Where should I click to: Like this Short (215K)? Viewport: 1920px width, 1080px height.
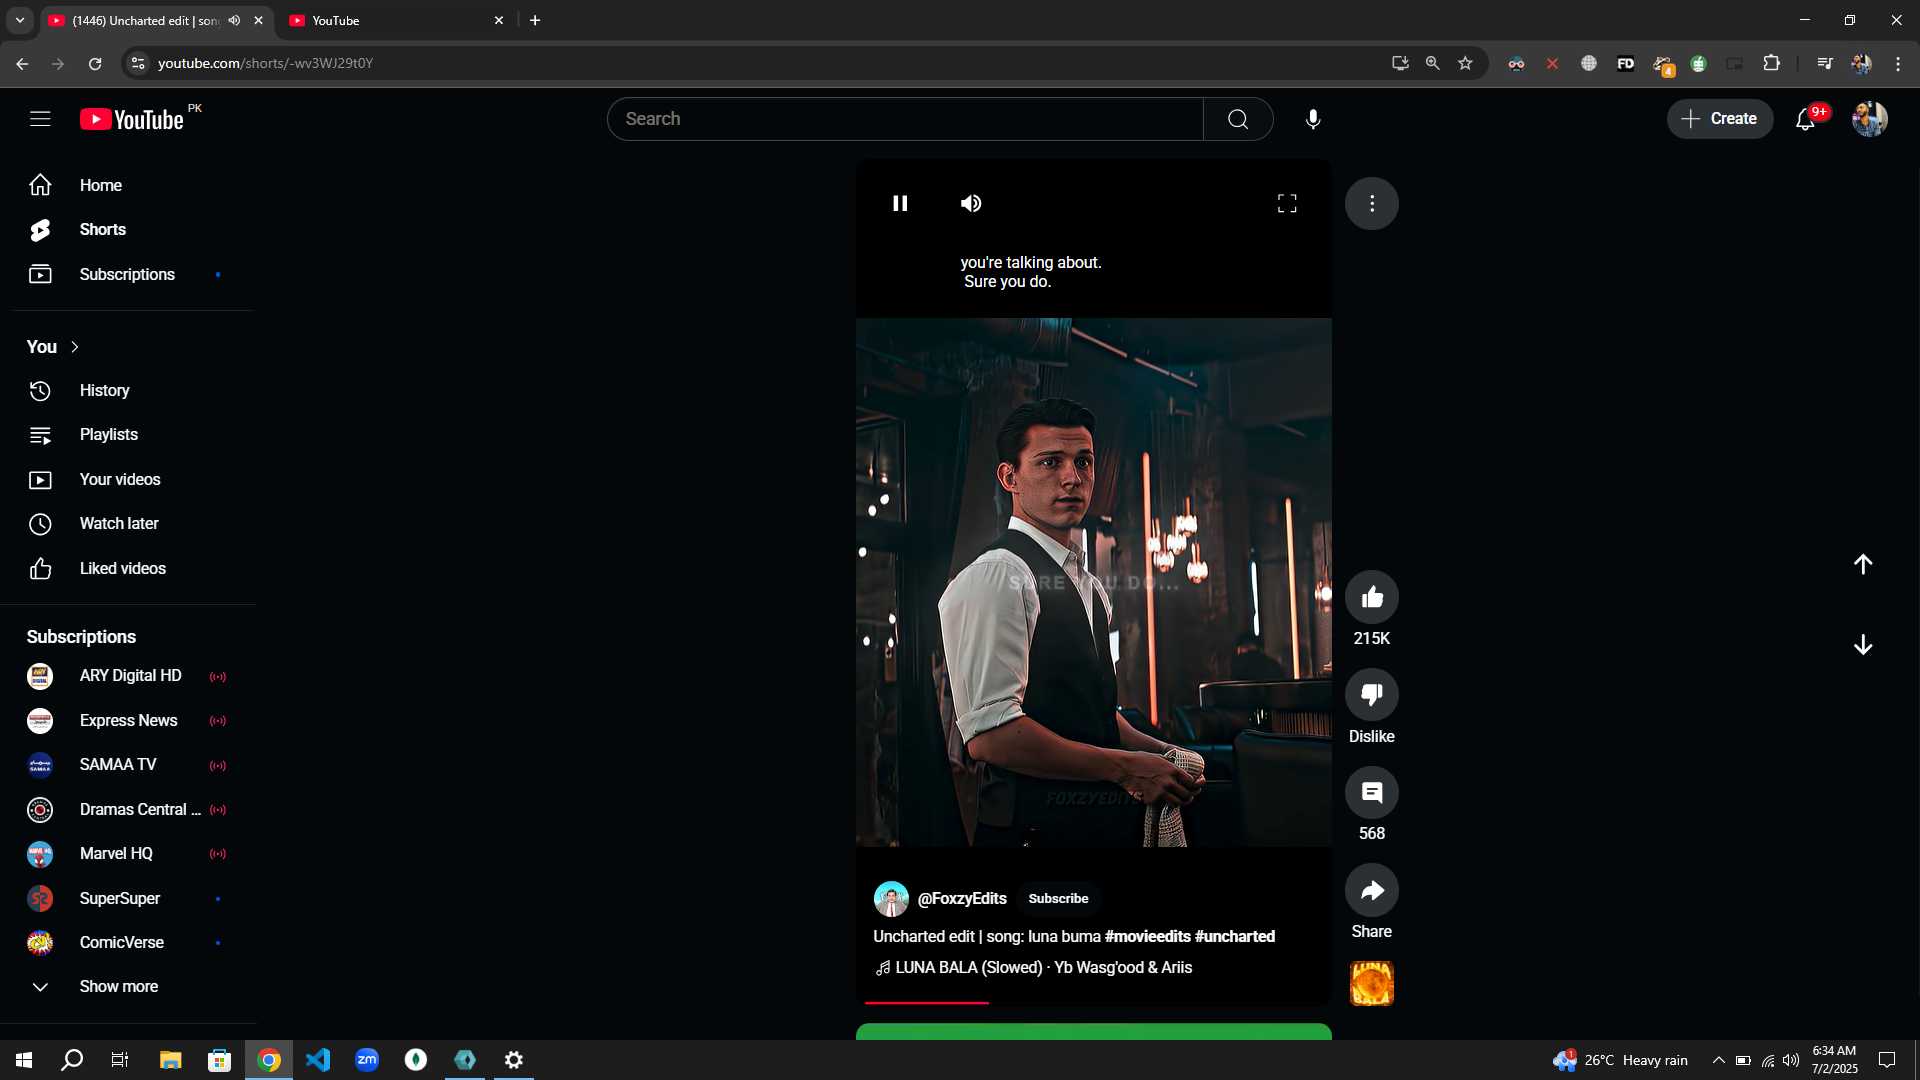pos(1372,597)
